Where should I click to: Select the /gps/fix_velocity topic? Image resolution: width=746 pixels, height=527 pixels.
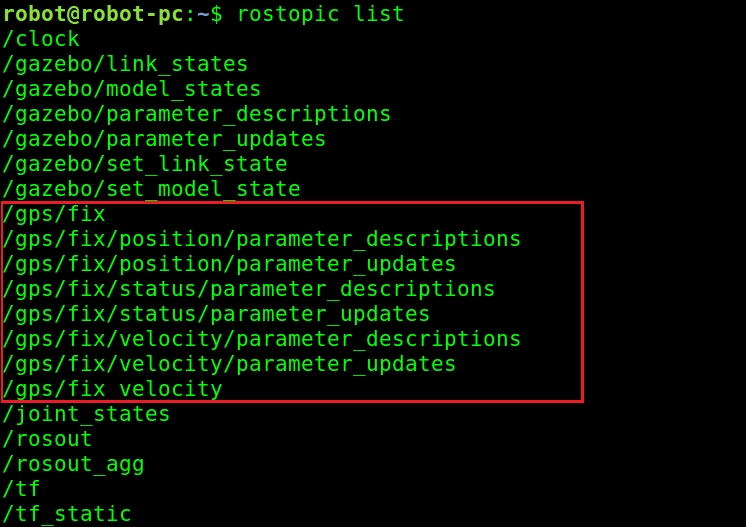click(112, 389)
